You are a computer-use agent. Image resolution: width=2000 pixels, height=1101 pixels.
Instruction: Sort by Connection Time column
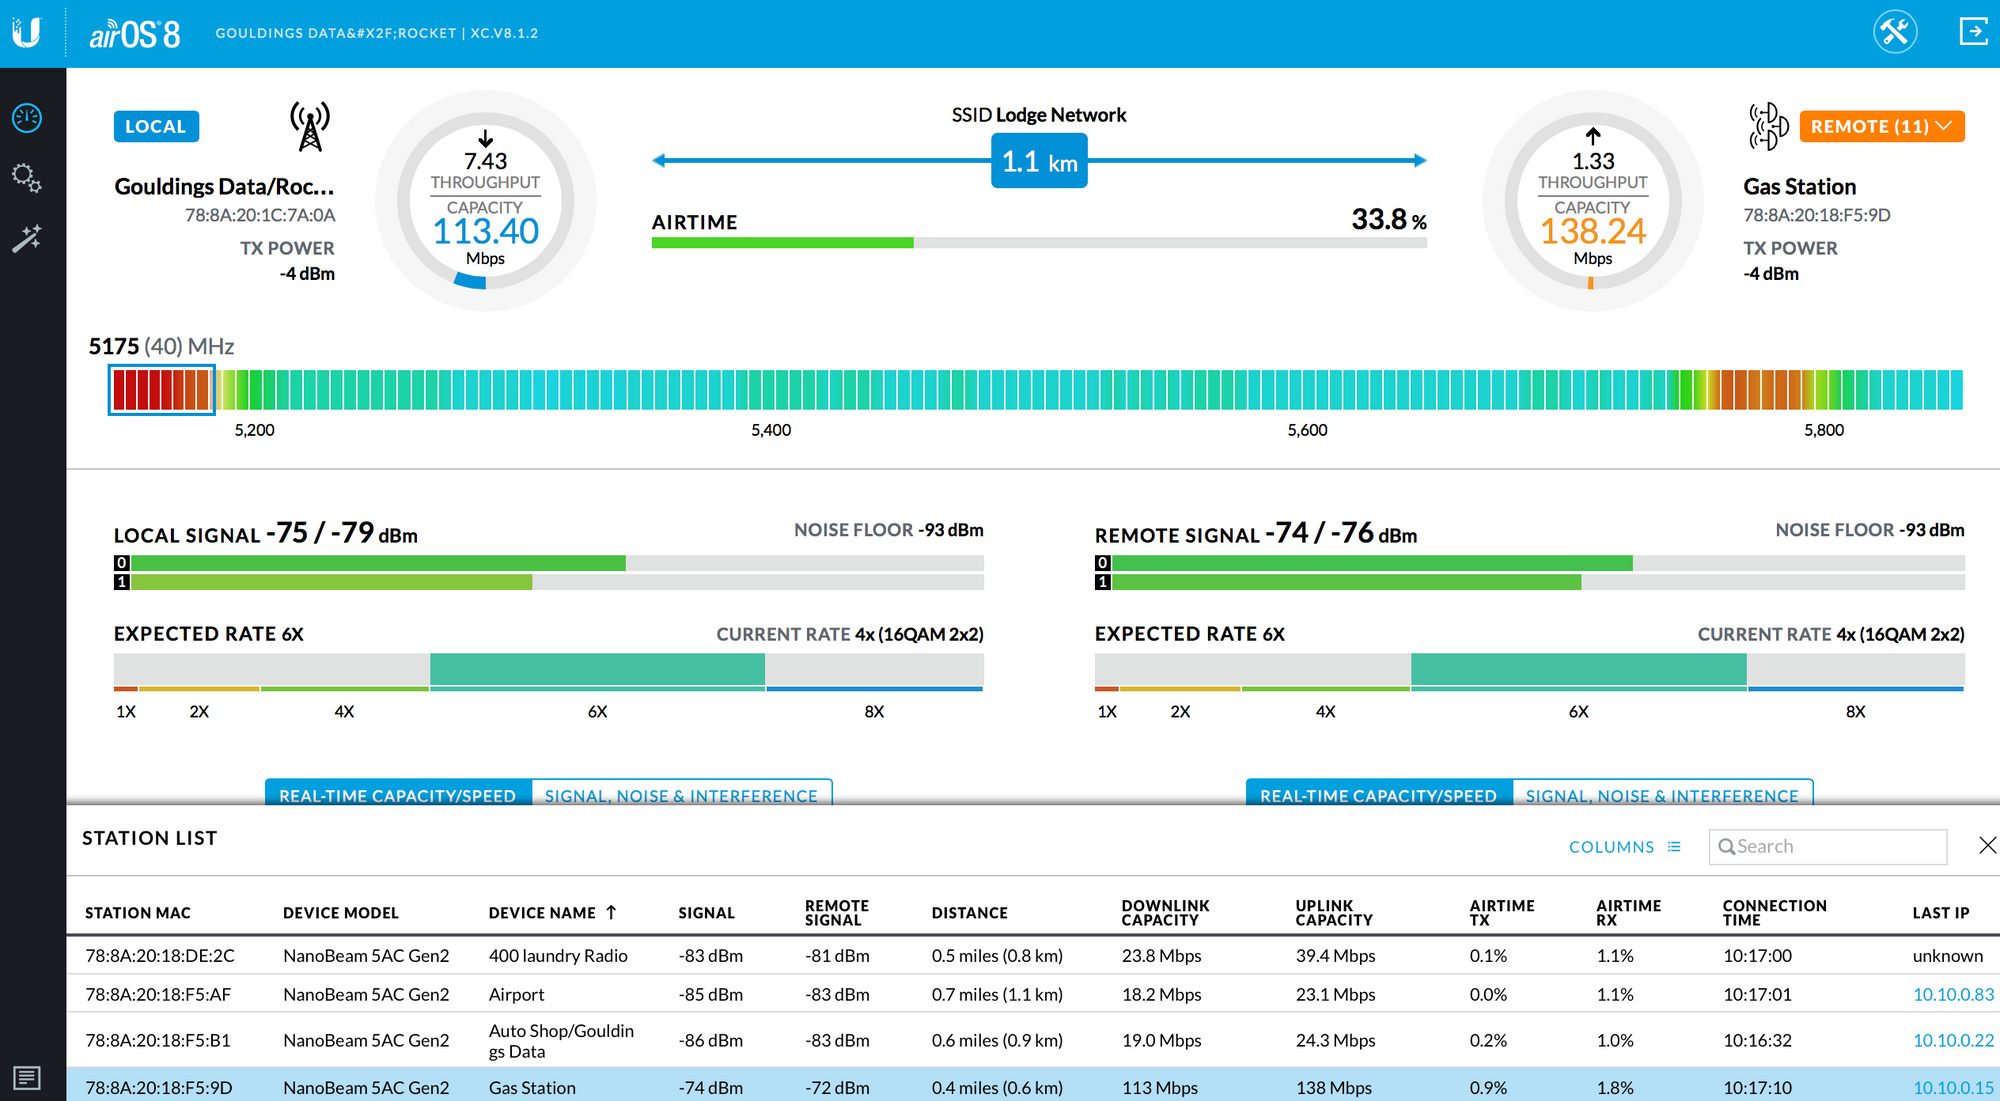coord(1774,912)
